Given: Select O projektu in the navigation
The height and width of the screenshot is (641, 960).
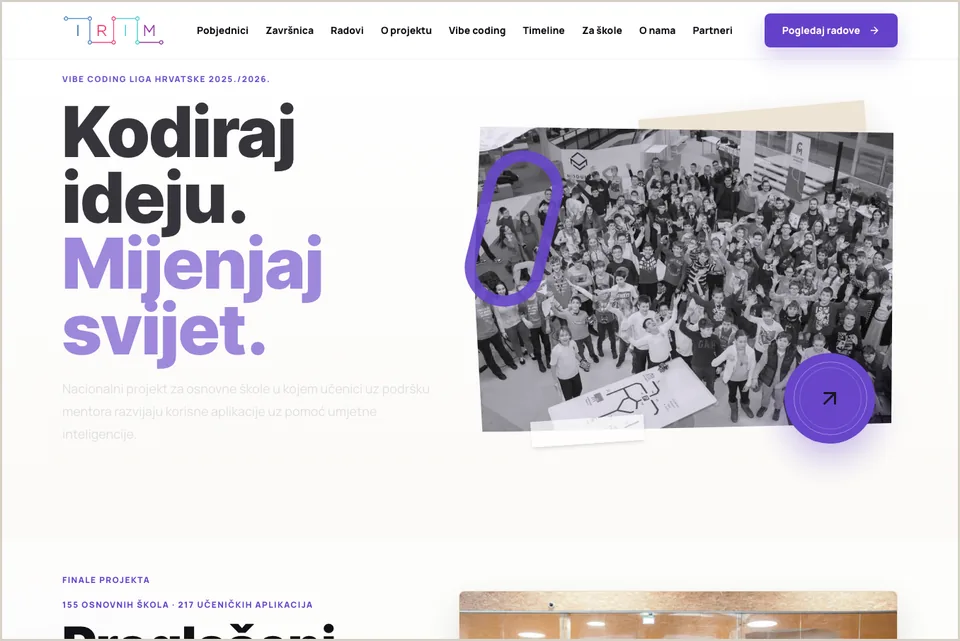Looking at the screenshot, I should pos(406,31).
